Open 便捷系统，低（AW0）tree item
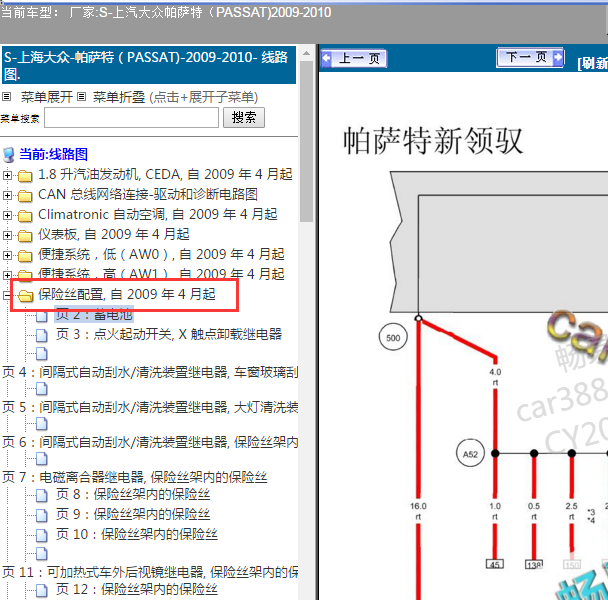Viewport: 608px width, 600px height. tap(161, 254)
